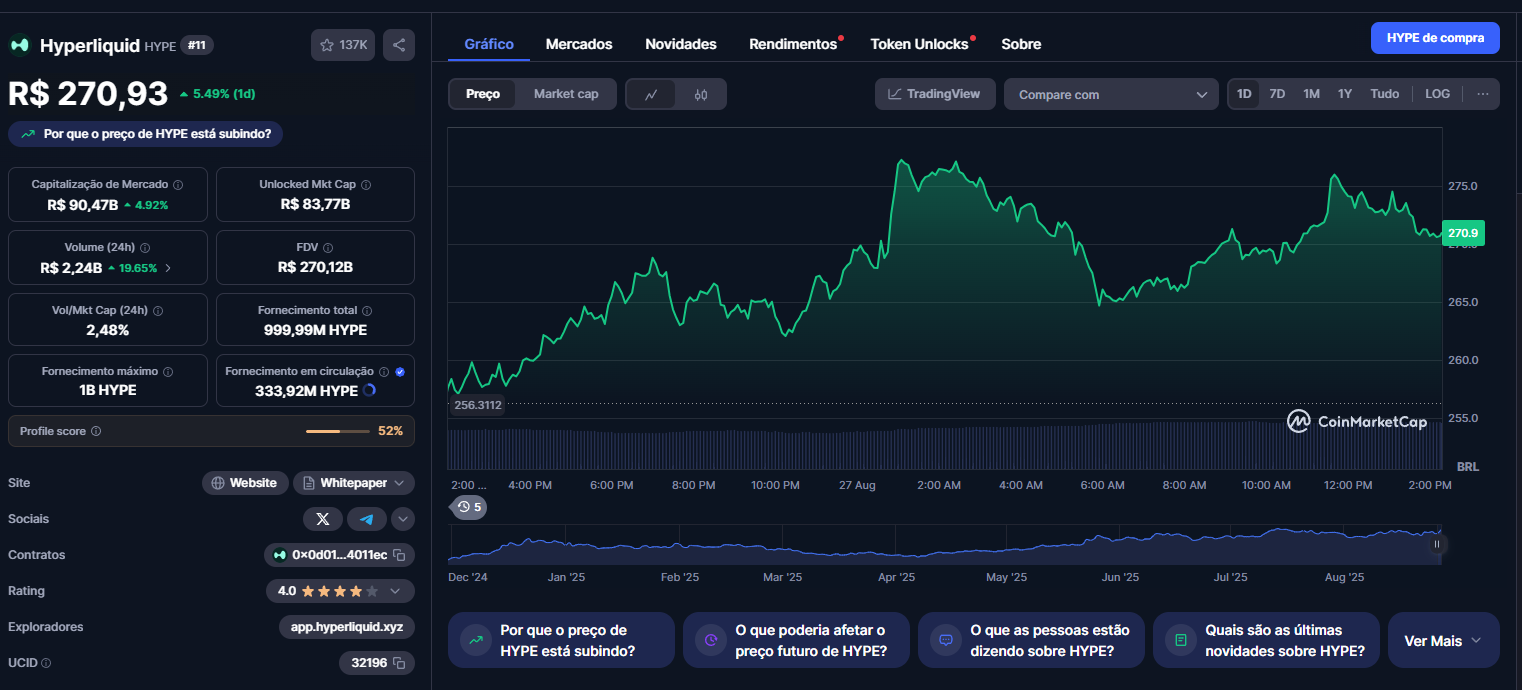Click the upward trend icon in price question pill
1522x690 pixels.
coord(28,134)
